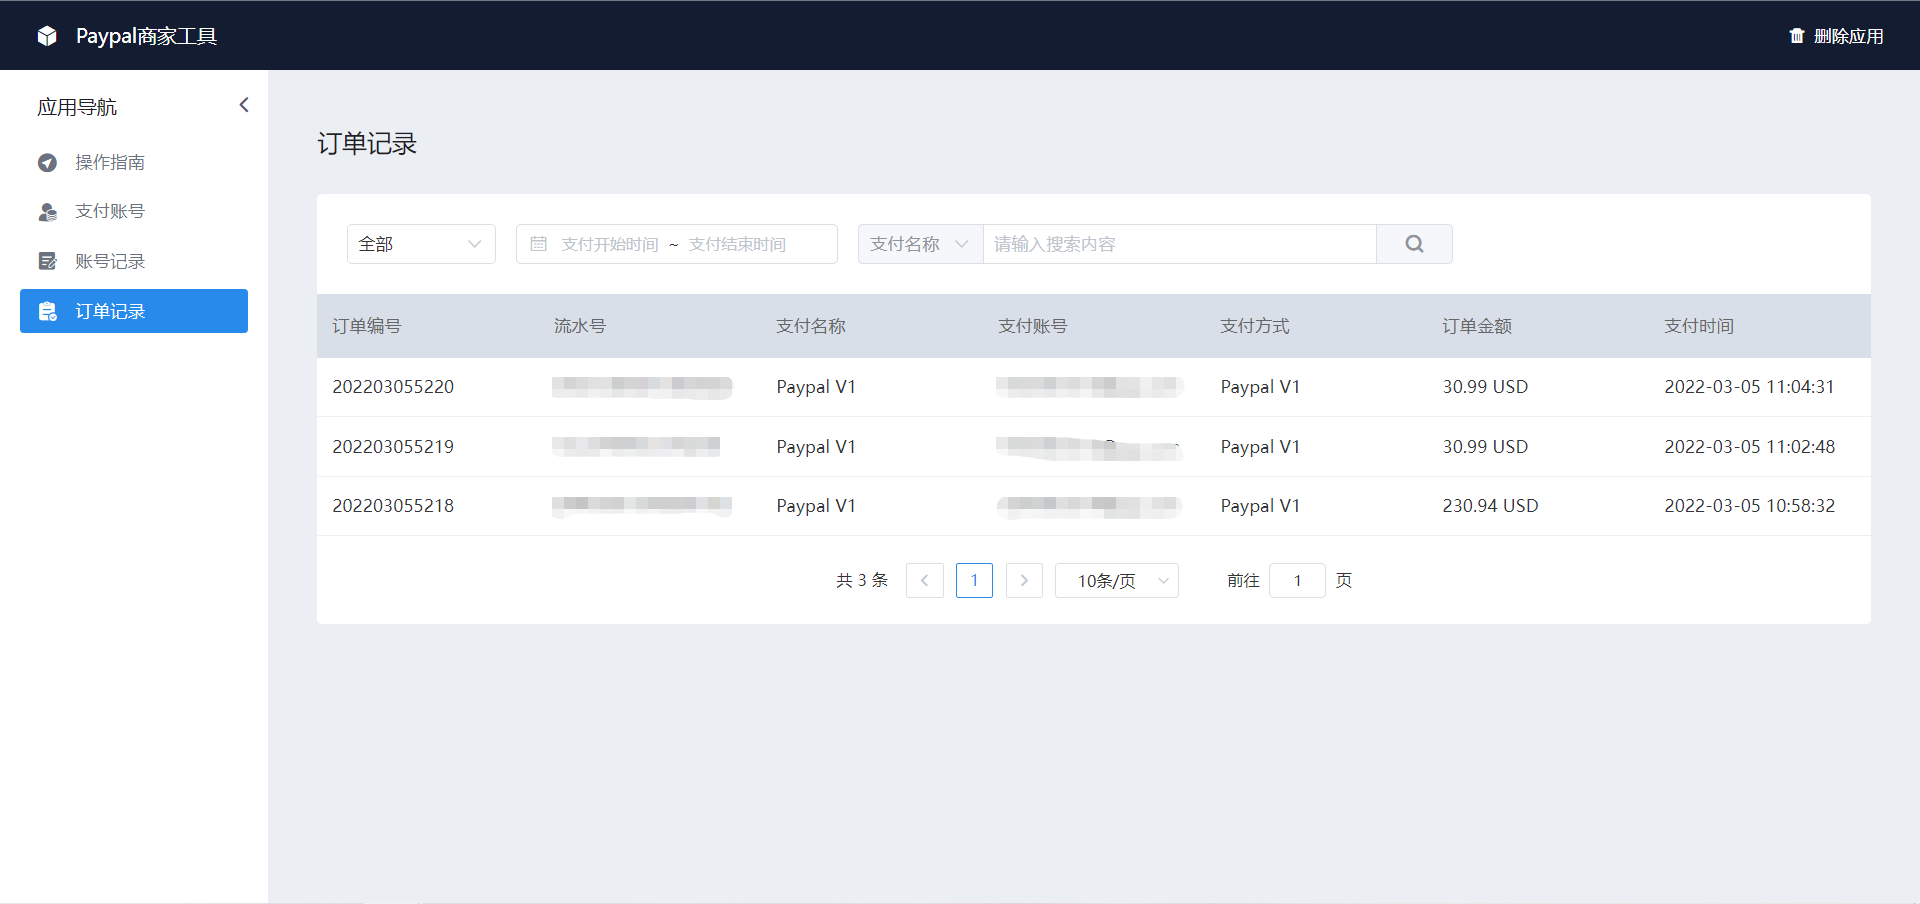This screenshot has width=1920, height=904.
Task: Click the 2022-03-05 11:04:31 time cell
Action: (x=1749, y=387)
